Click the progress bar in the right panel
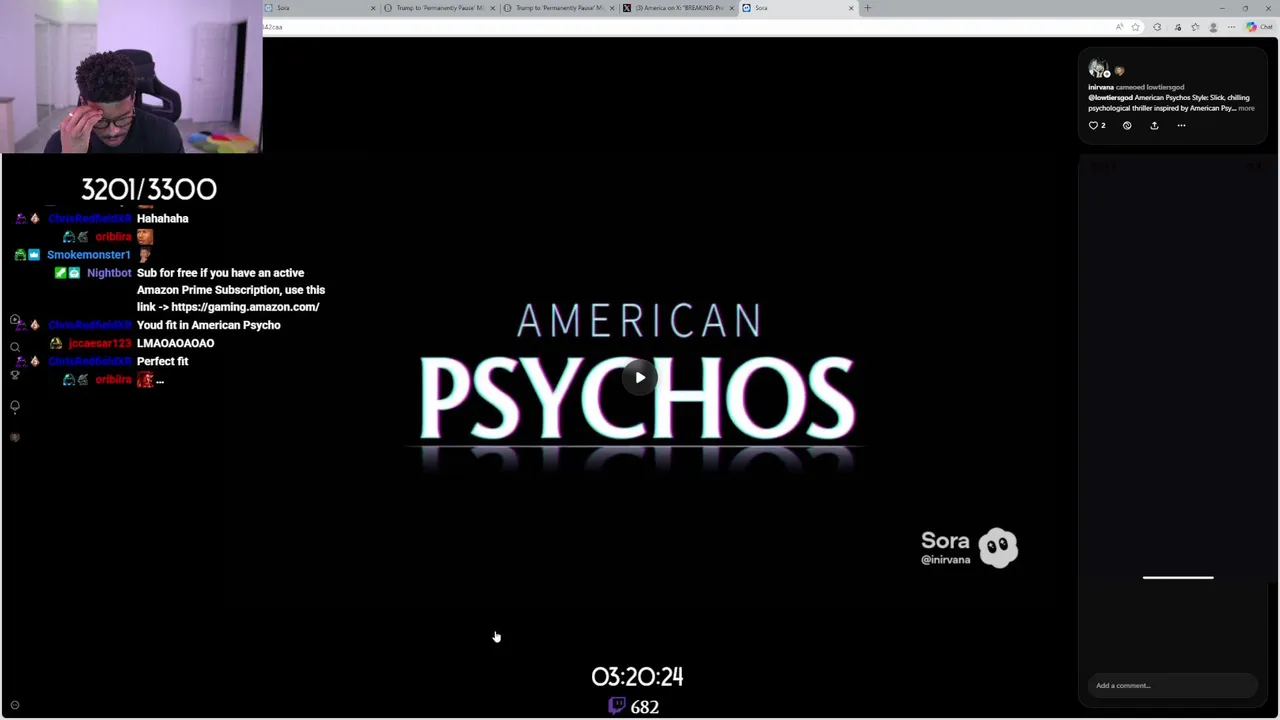The width and height of the screenshot is (1280, 720). 1178,577
